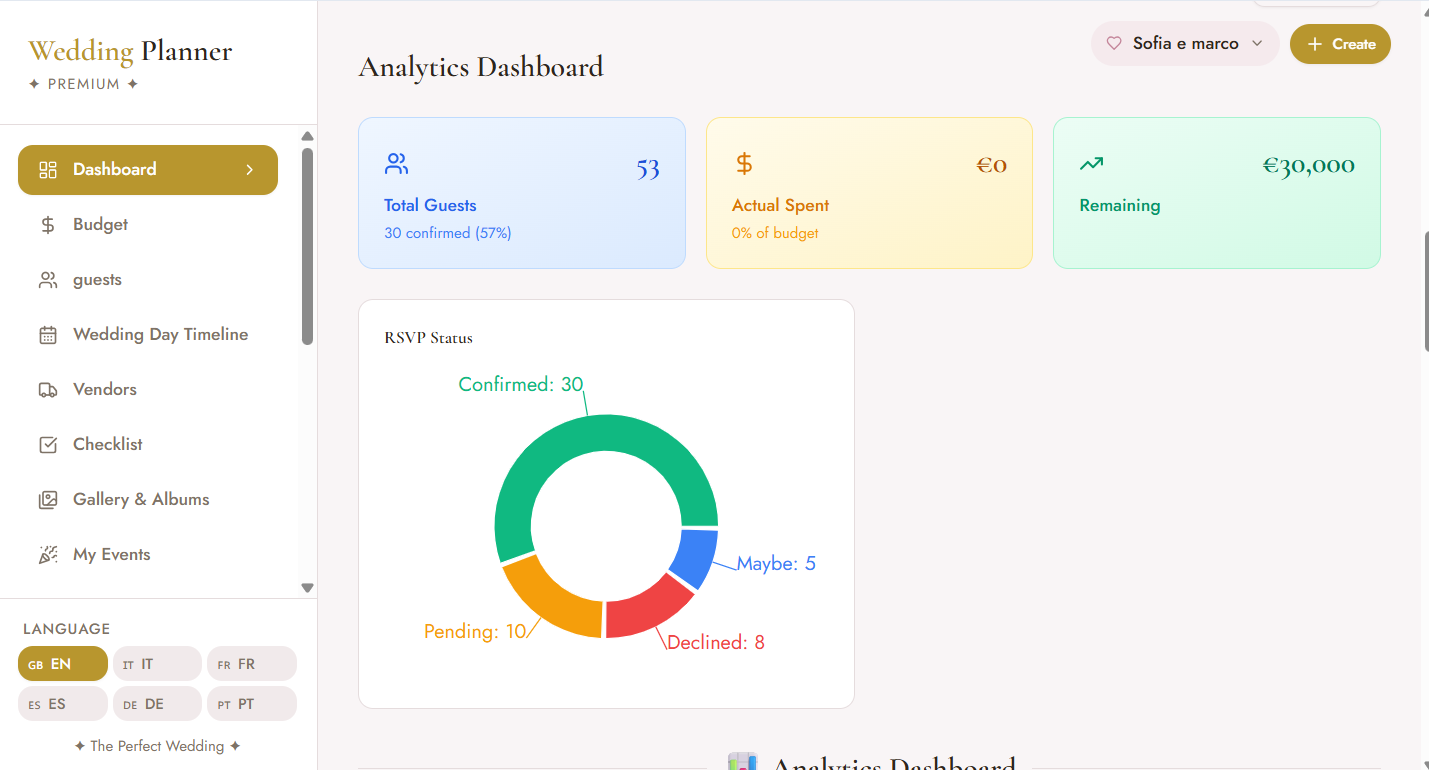The height and width of the screenshot is (770, 1429).
Task: Click the guests people icon in sidebar
Action: (48, 280)
